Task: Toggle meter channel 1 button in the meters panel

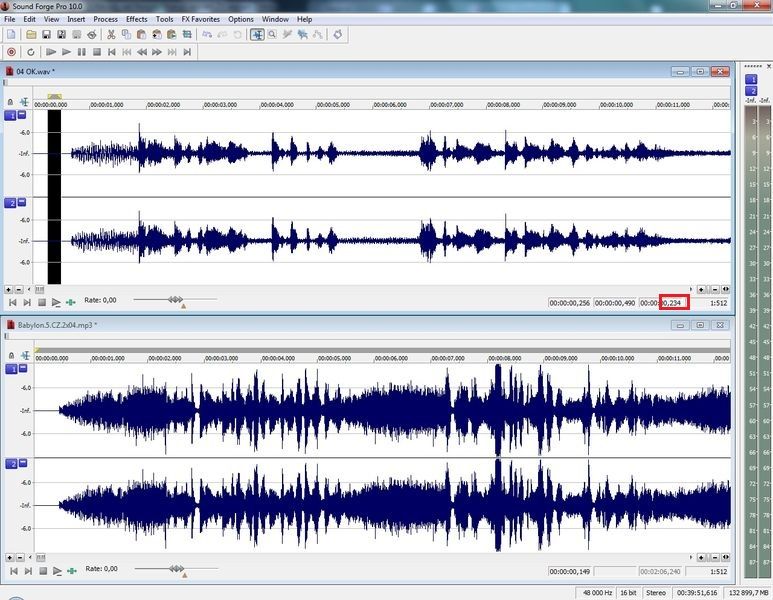Action: click(751, 79)
